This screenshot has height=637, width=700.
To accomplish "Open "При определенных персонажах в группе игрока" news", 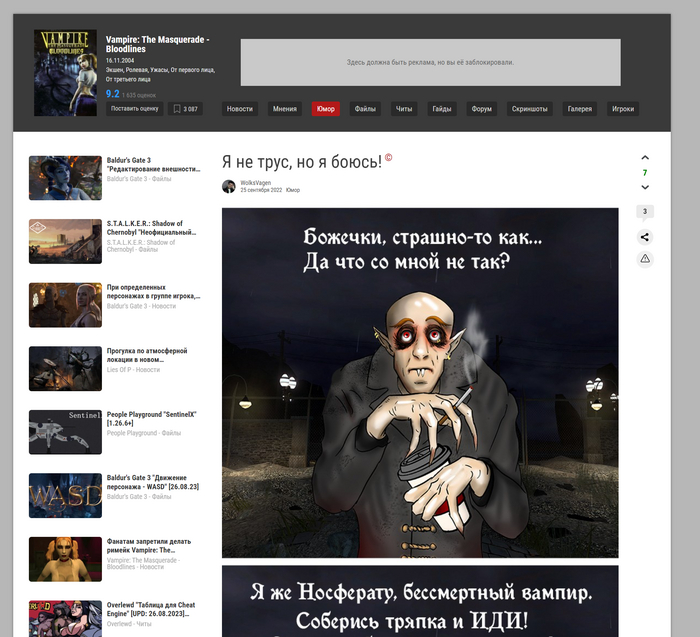I will (153, 291).
